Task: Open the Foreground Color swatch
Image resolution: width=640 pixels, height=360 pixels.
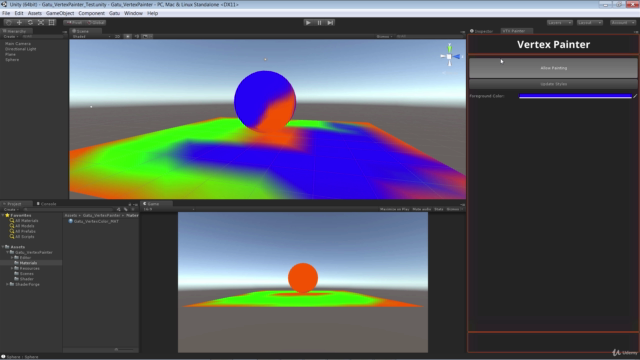Action: (575, 96)
